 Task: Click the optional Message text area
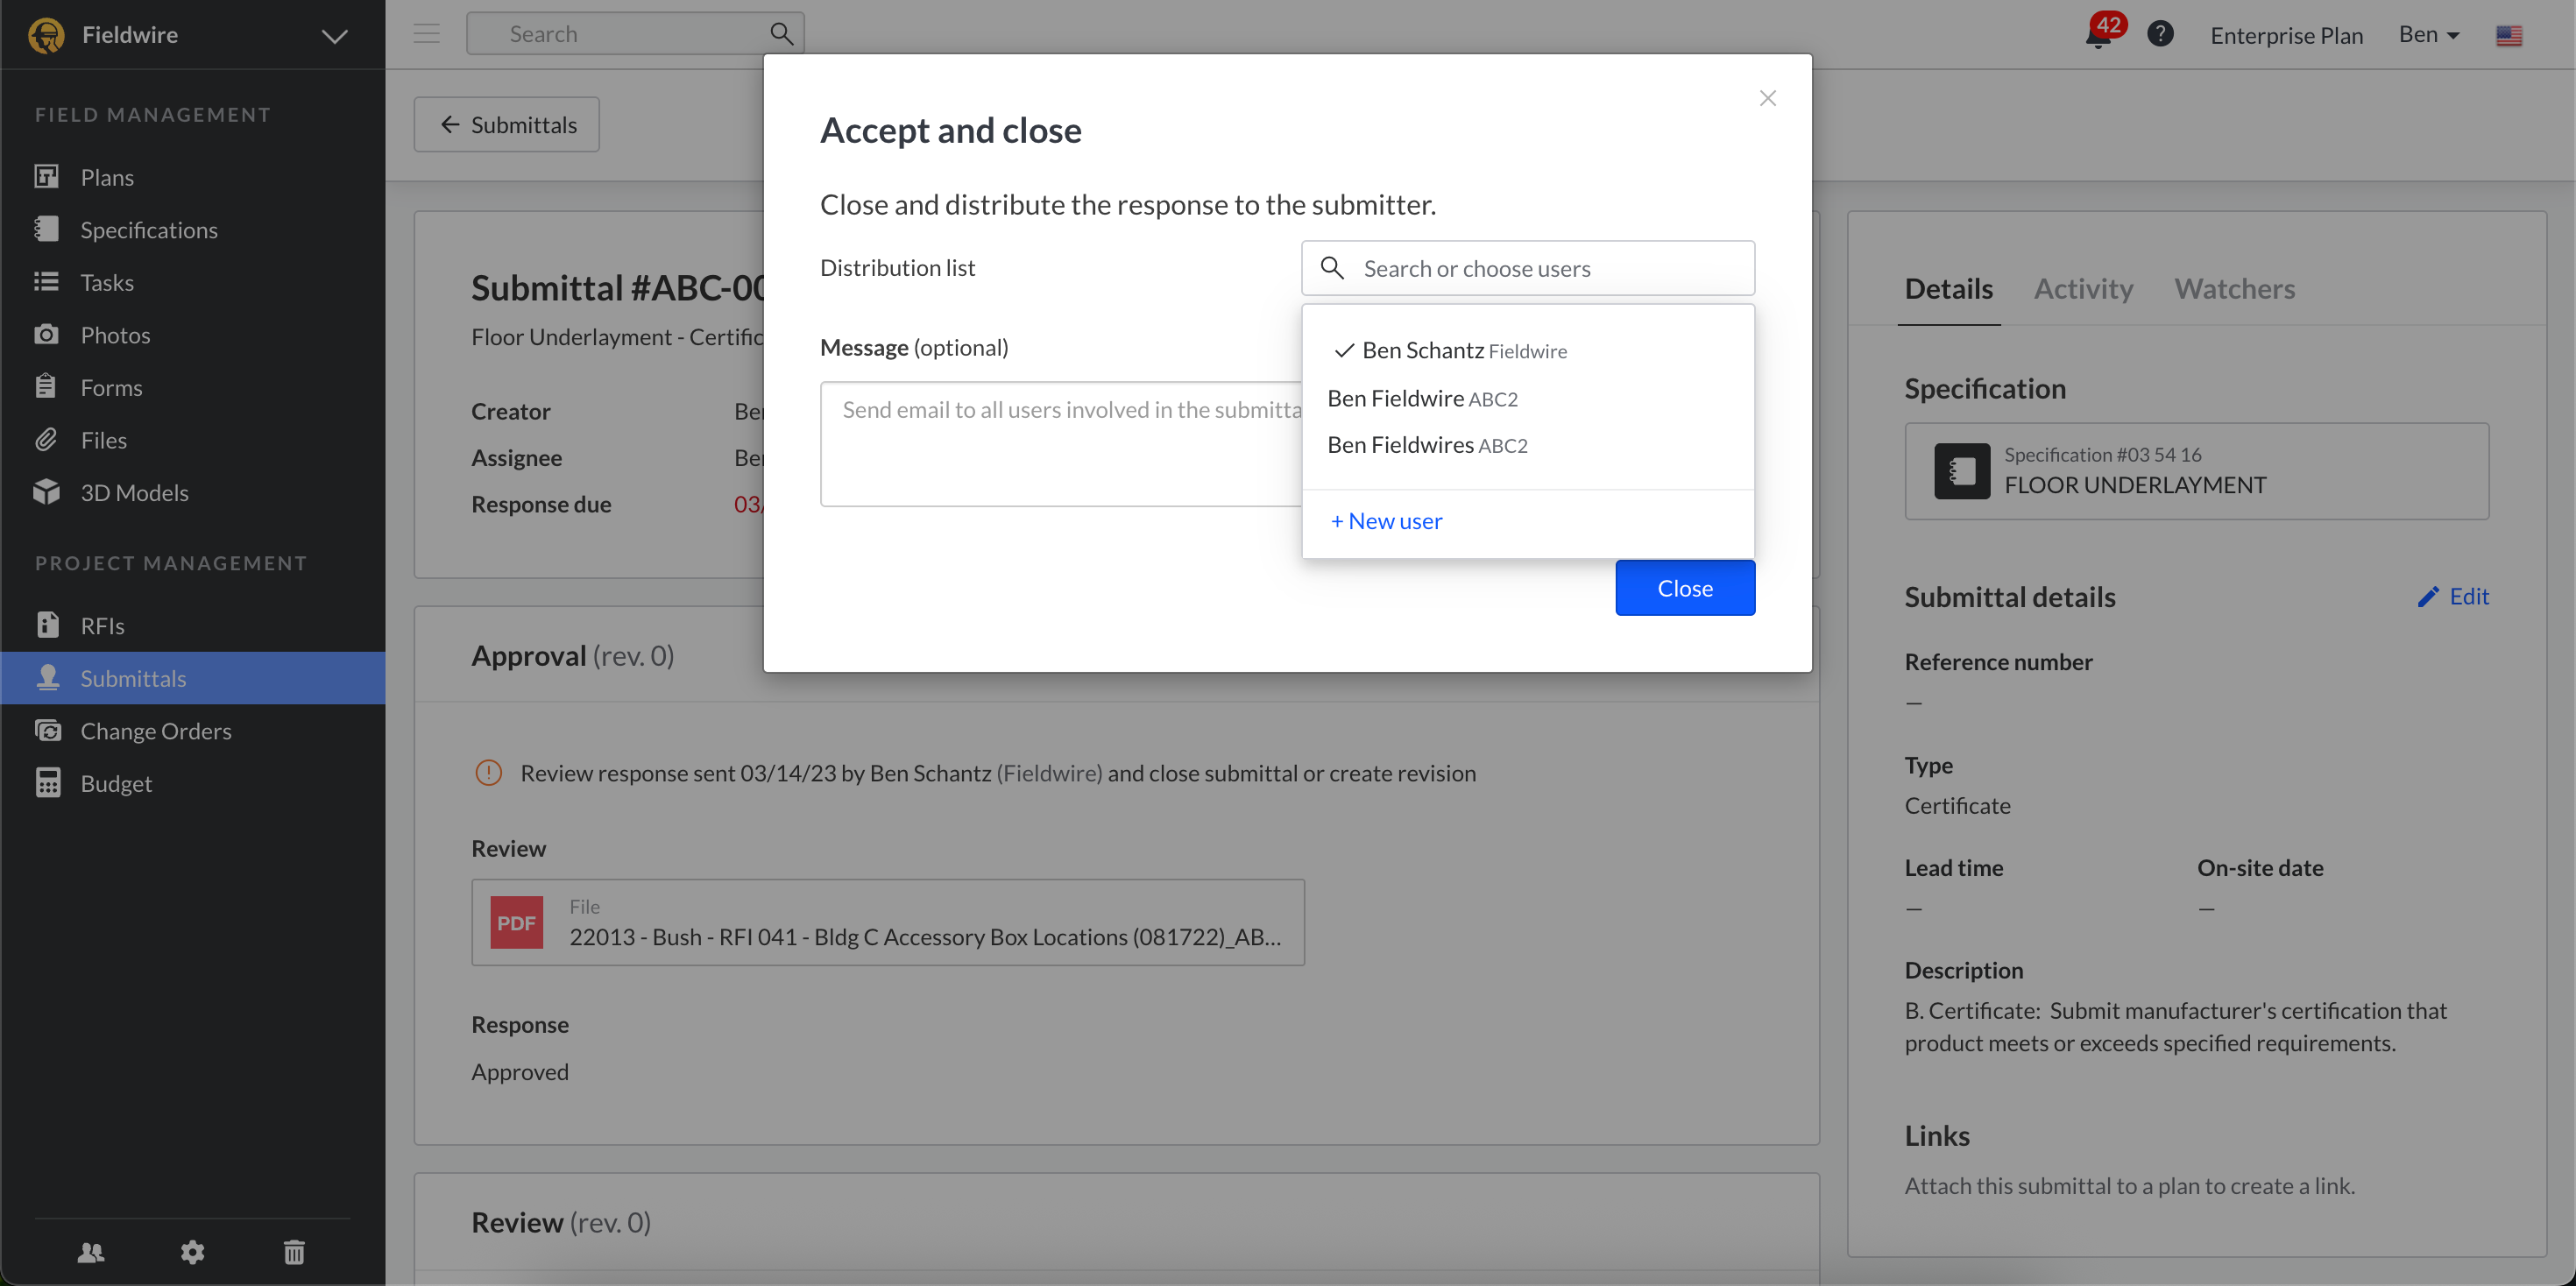point(1060,444)
